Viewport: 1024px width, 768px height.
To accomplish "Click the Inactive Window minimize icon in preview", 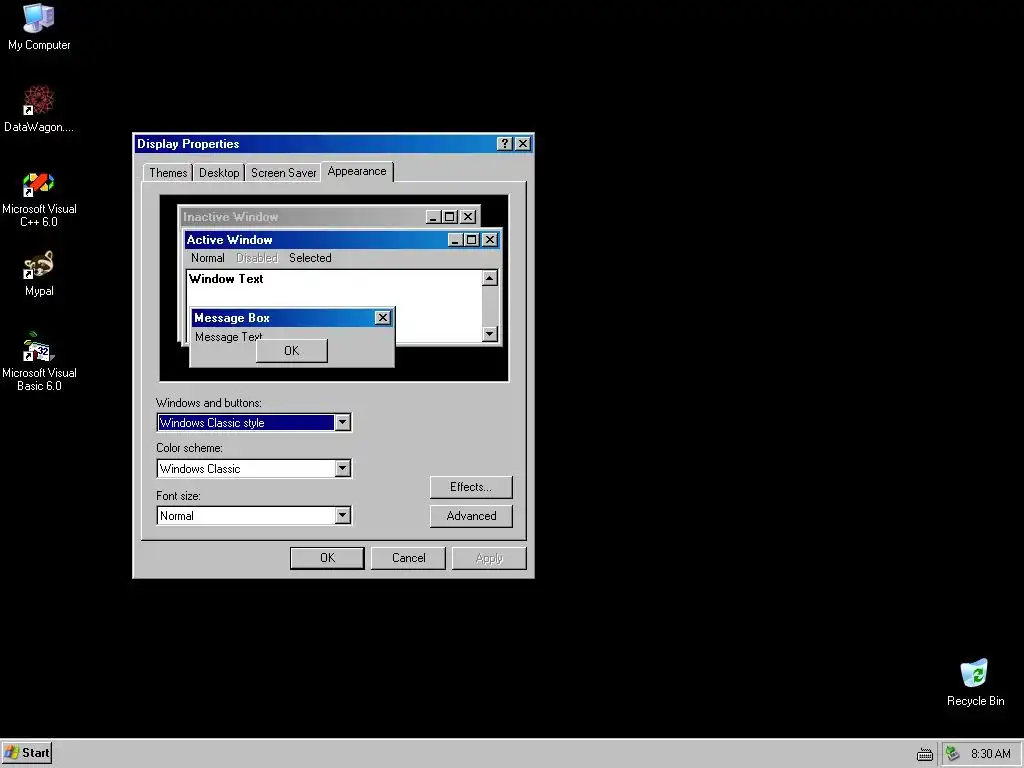I will tap(434, 216).
